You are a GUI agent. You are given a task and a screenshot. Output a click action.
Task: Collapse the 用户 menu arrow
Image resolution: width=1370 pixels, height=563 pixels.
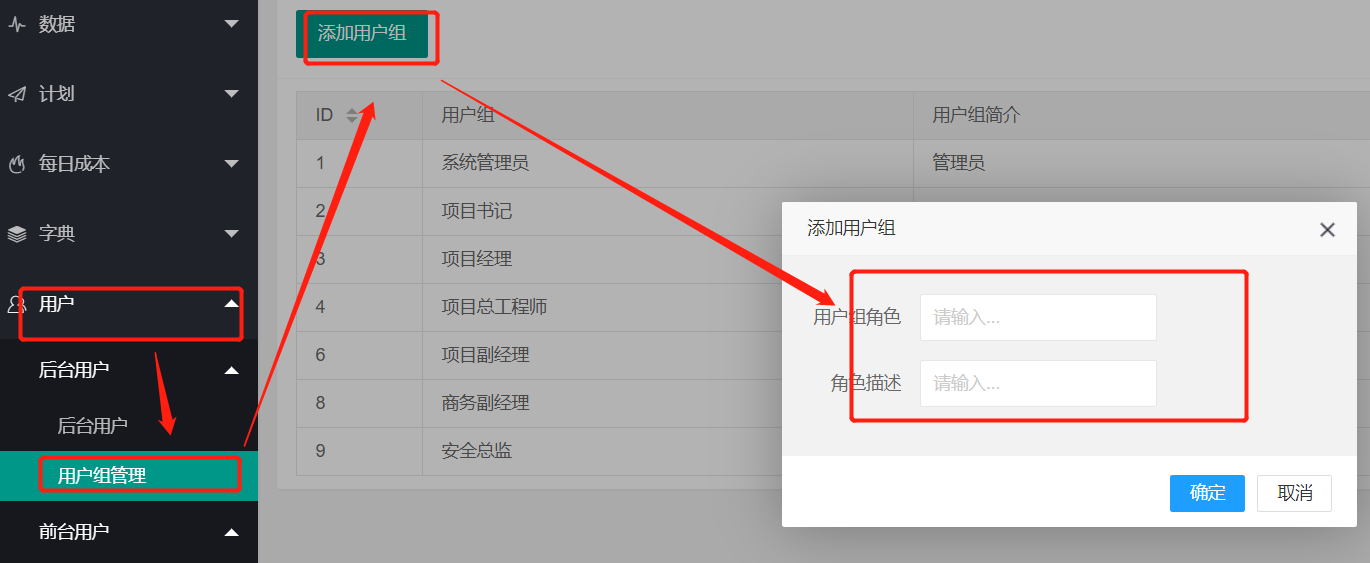(x=232, y=303)
